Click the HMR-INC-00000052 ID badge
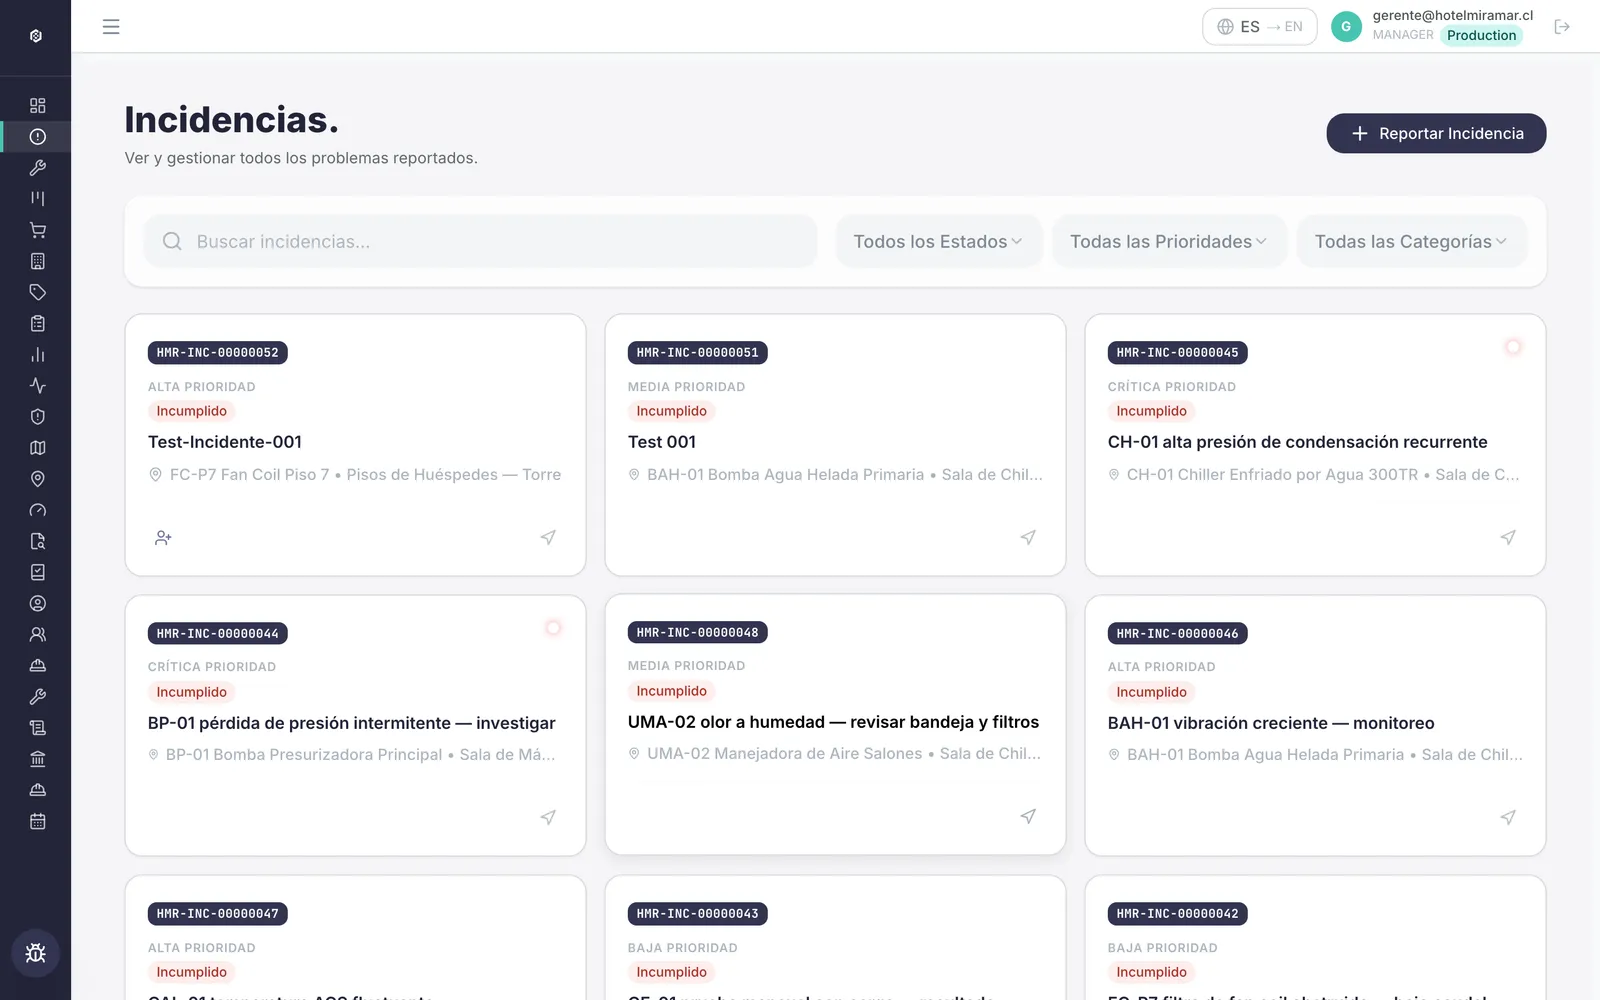Image resolution: width=1600 pixels, height=1000 pixels. (x=218, y=352)
